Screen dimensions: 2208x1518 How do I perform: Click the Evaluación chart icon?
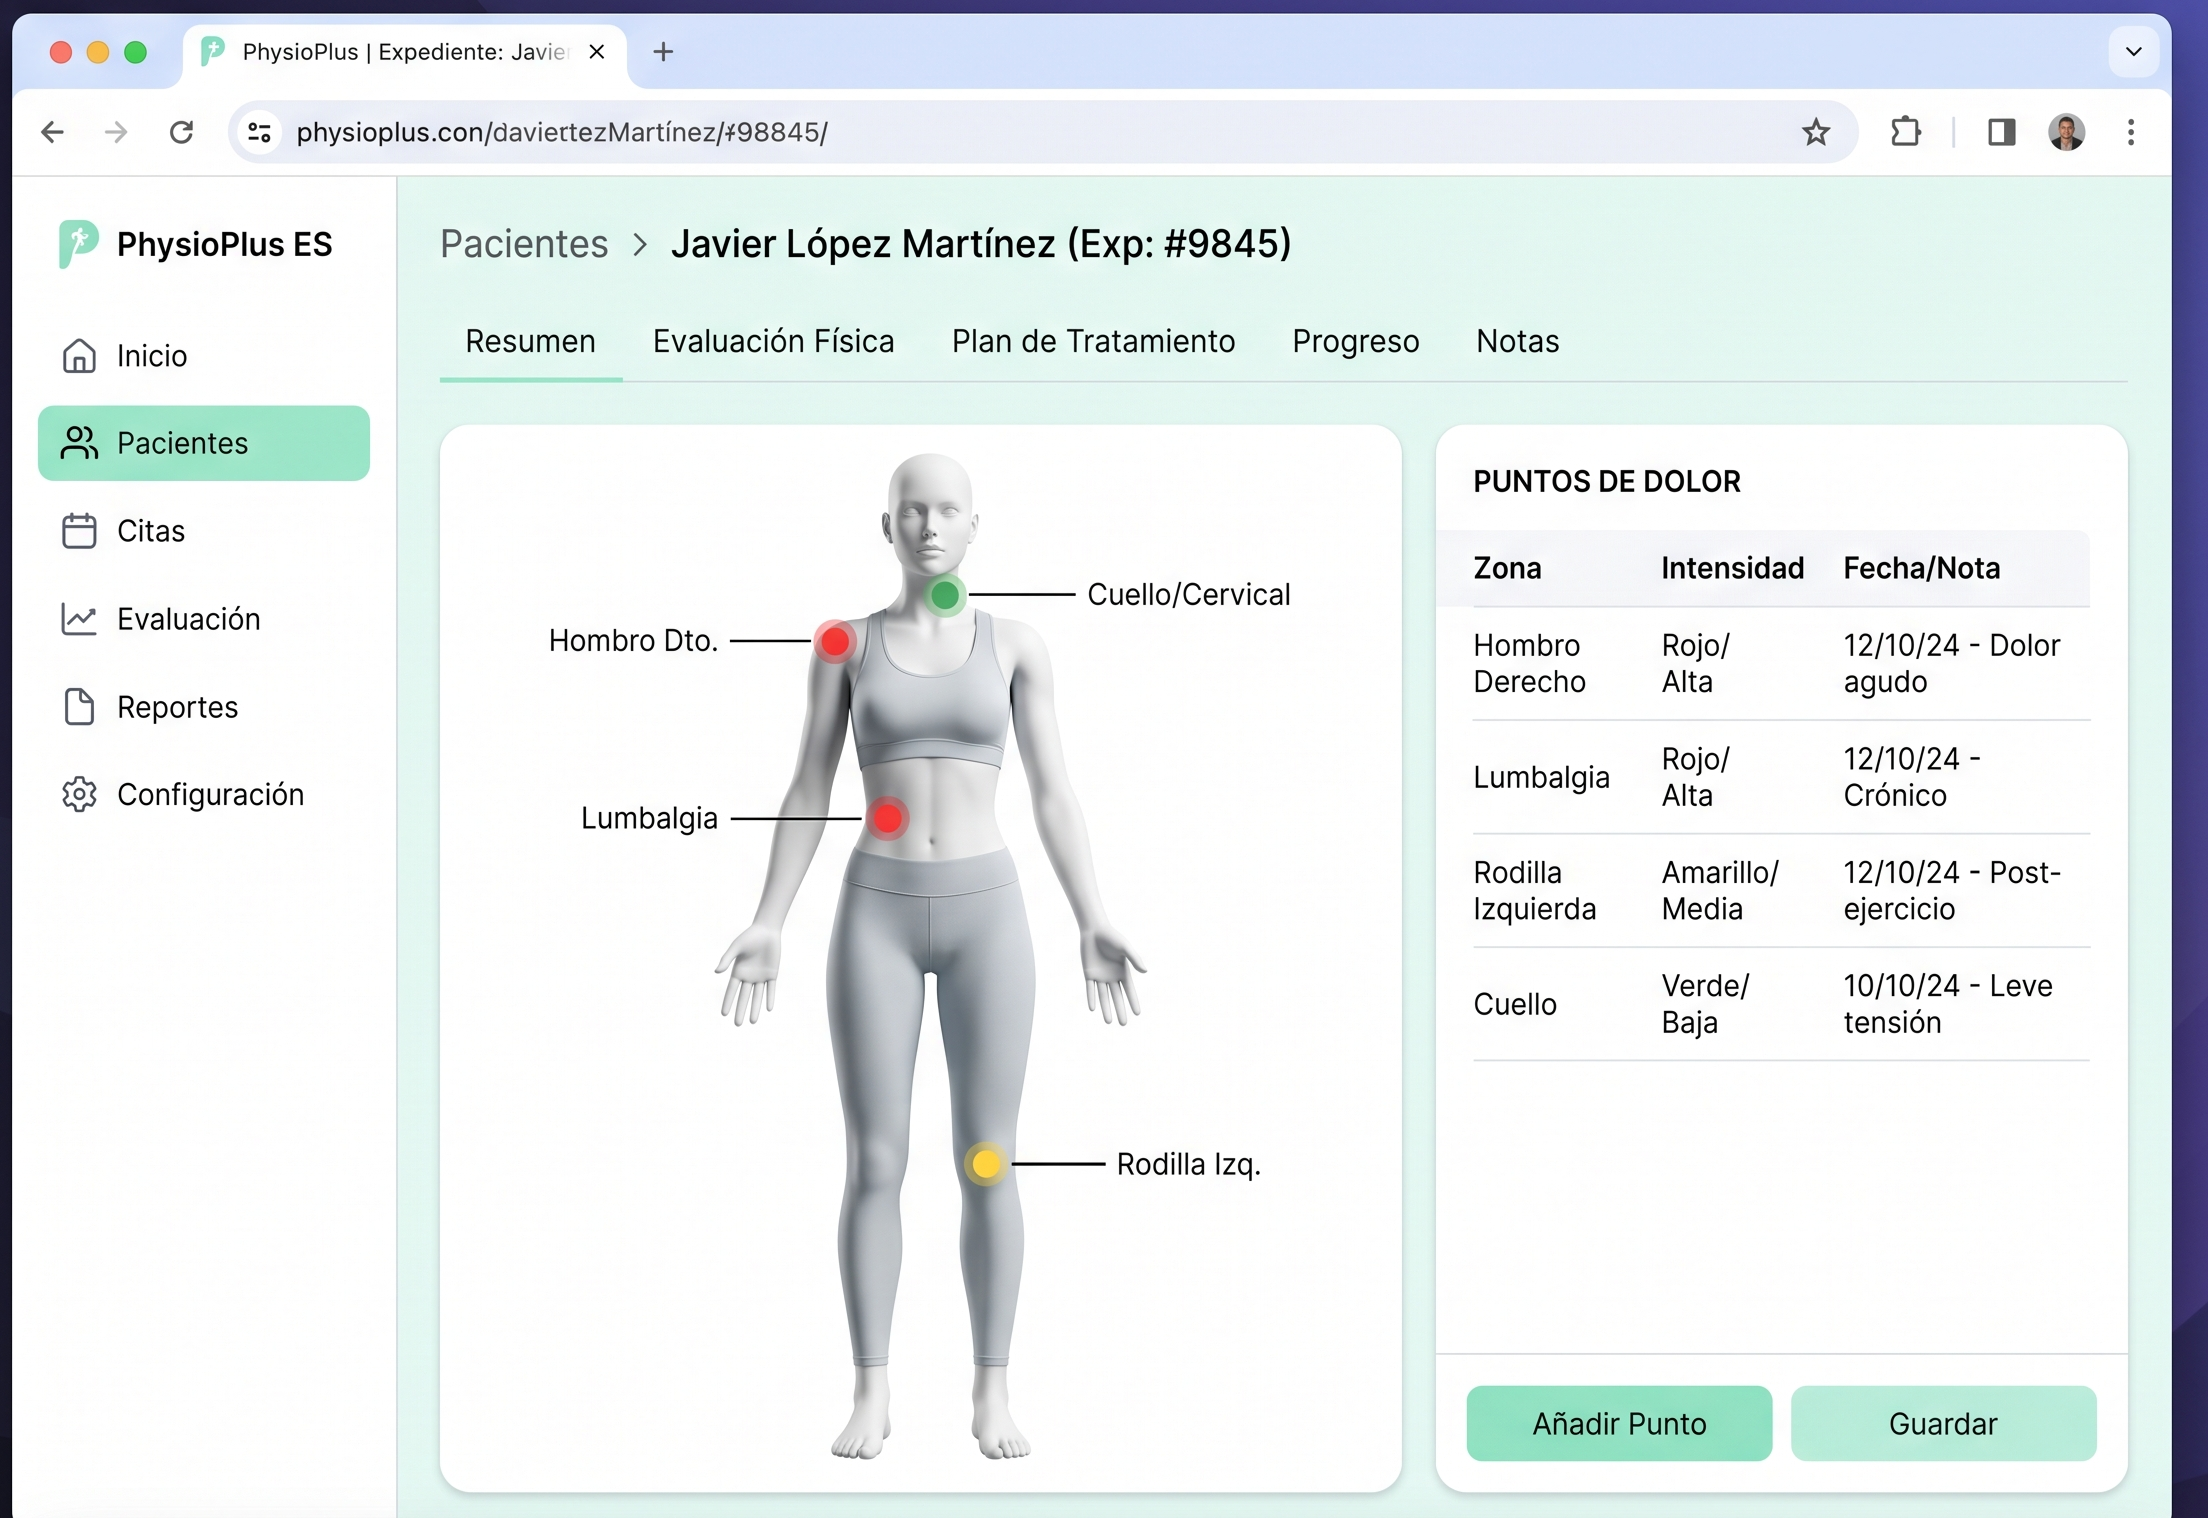[x=79, y=619]
